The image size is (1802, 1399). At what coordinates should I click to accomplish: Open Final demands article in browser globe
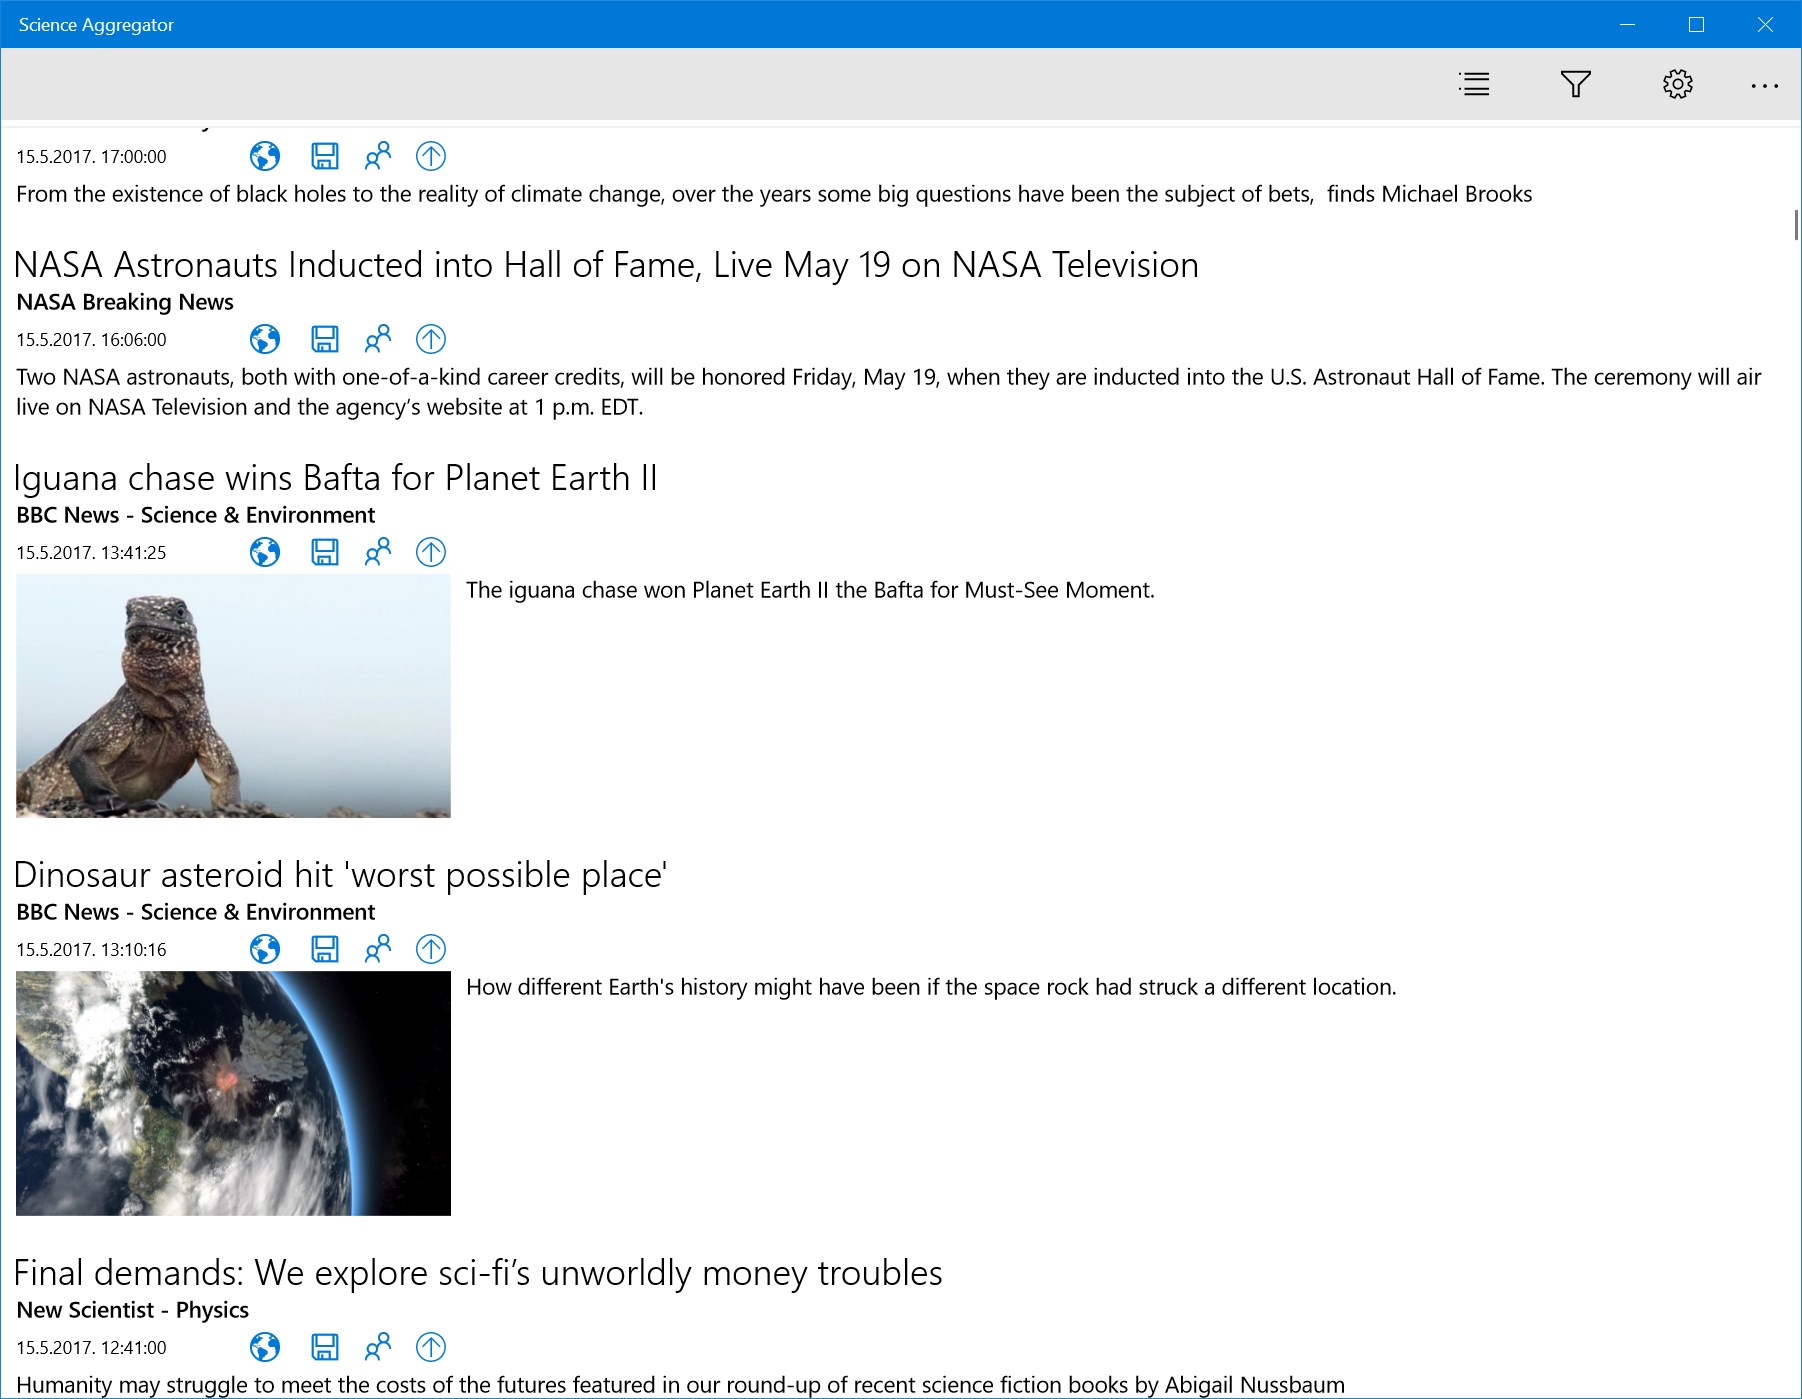(x=265, y=1347)
